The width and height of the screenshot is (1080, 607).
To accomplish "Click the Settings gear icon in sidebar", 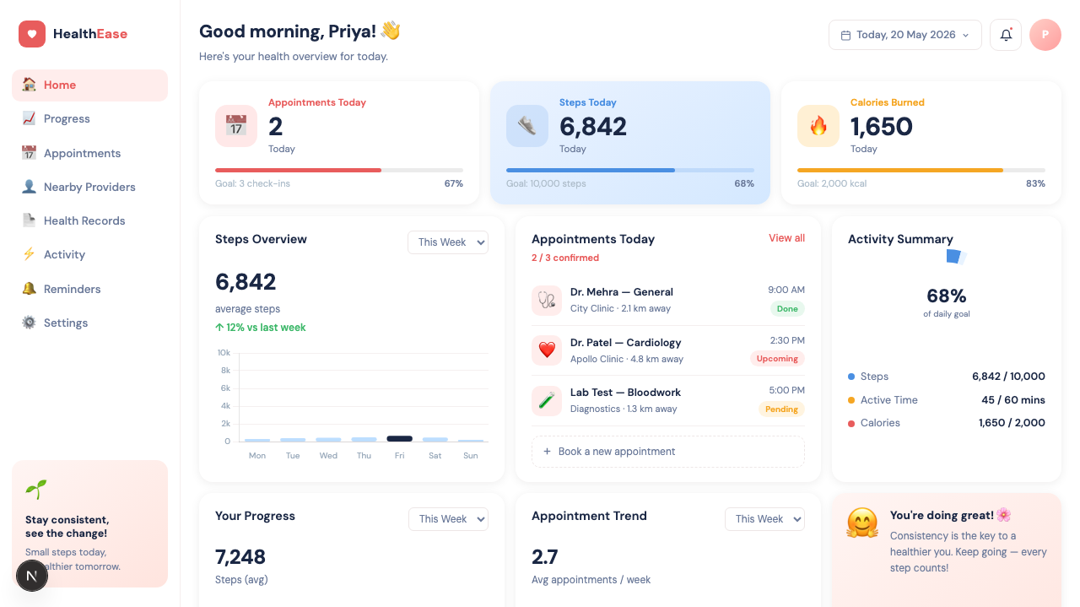I will pyautogui.click(x=29, y=322).
